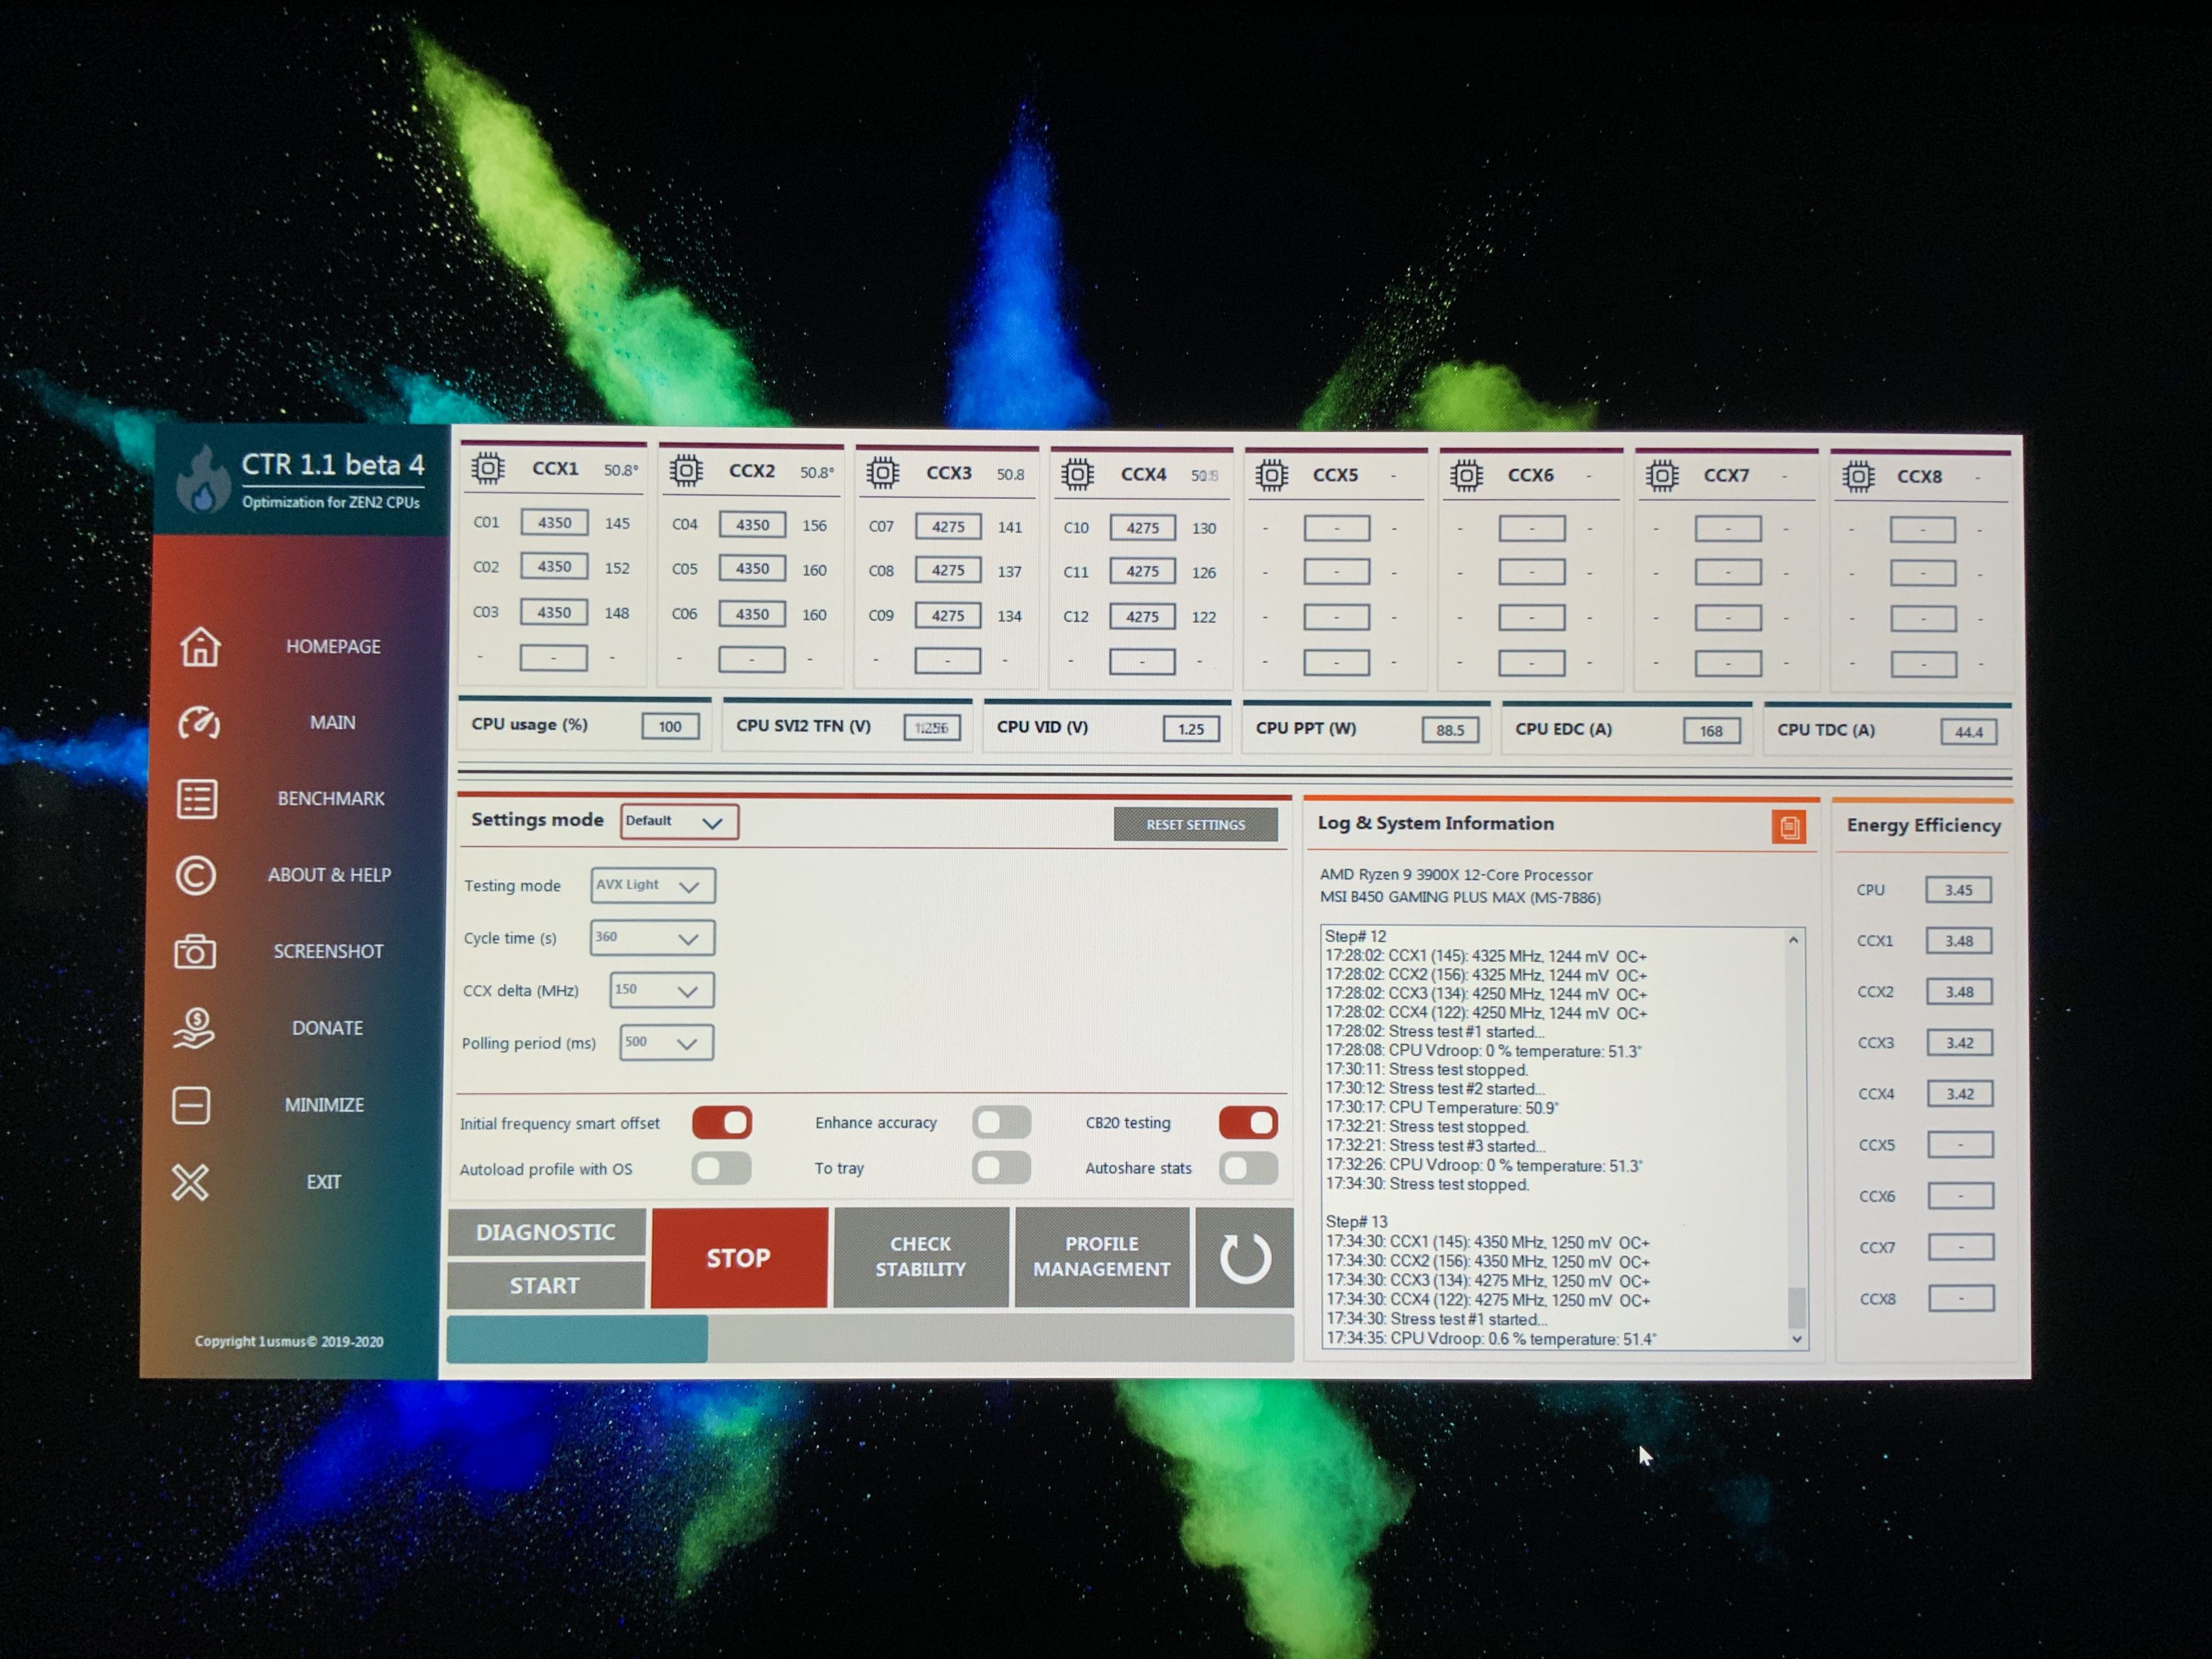The width and height of the screenshot is (2212, 1659).
Task: Enable the Enhance accuracy toggle
Action: pyautogui.click(x=1001, y=1122)
